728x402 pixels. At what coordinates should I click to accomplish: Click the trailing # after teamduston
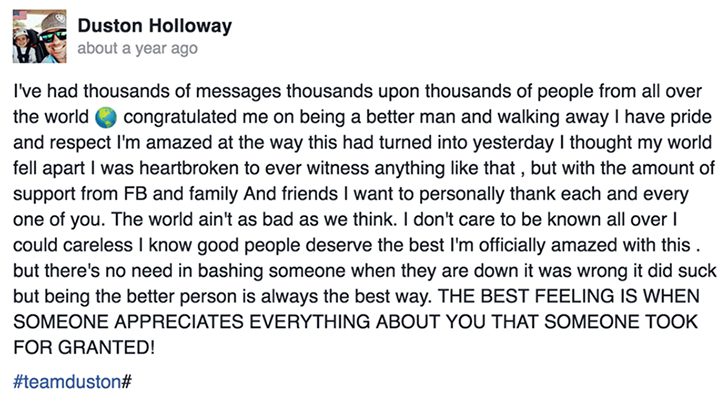[x=127, y=382]
